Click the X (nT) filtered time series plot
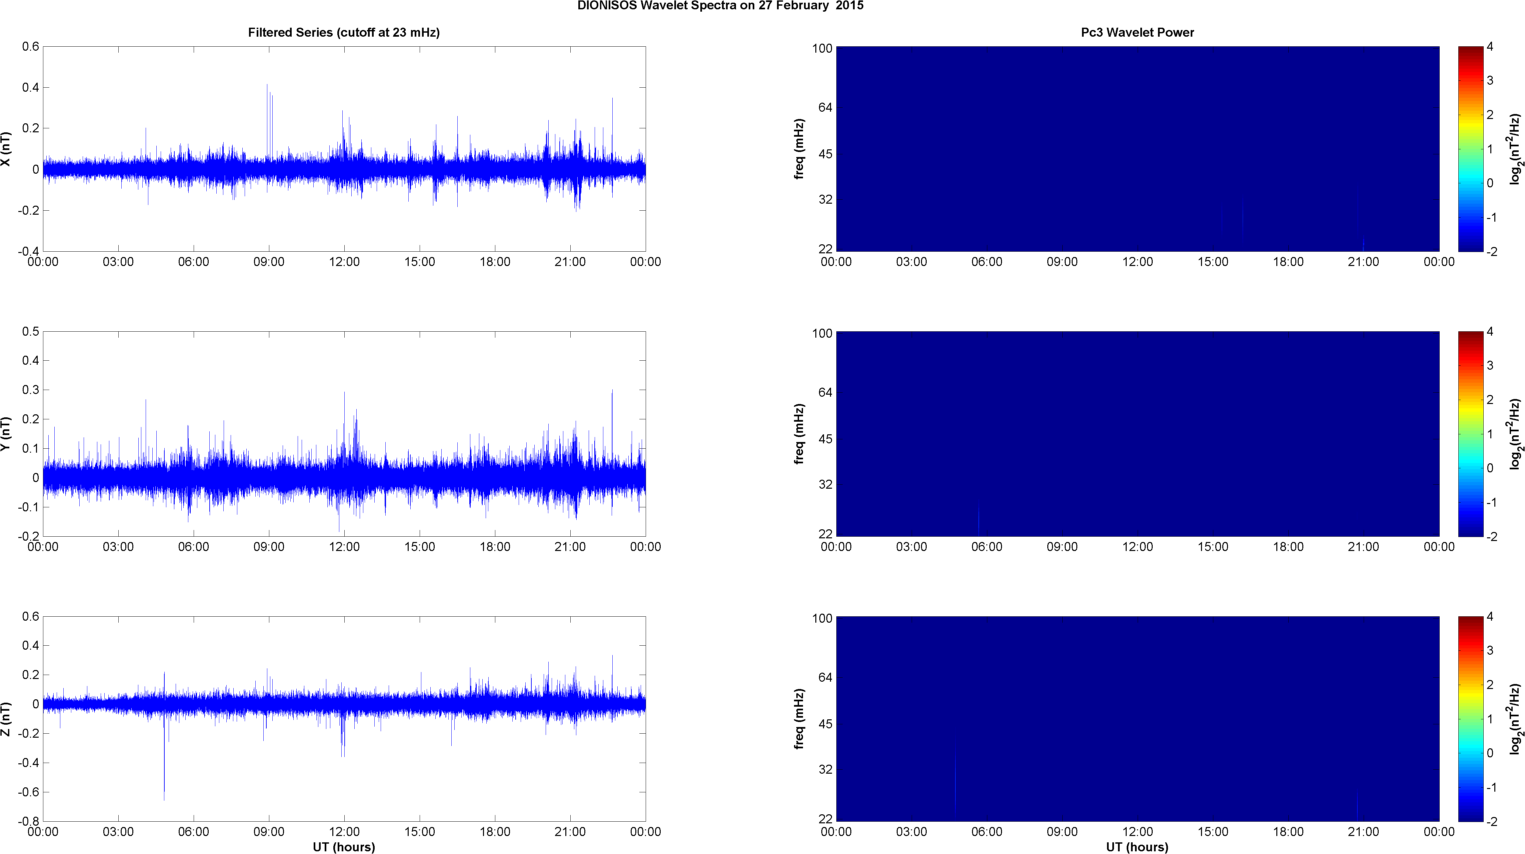Image resolution: width=1525 pixels, height=854 pixels. (x=344, y=149)
